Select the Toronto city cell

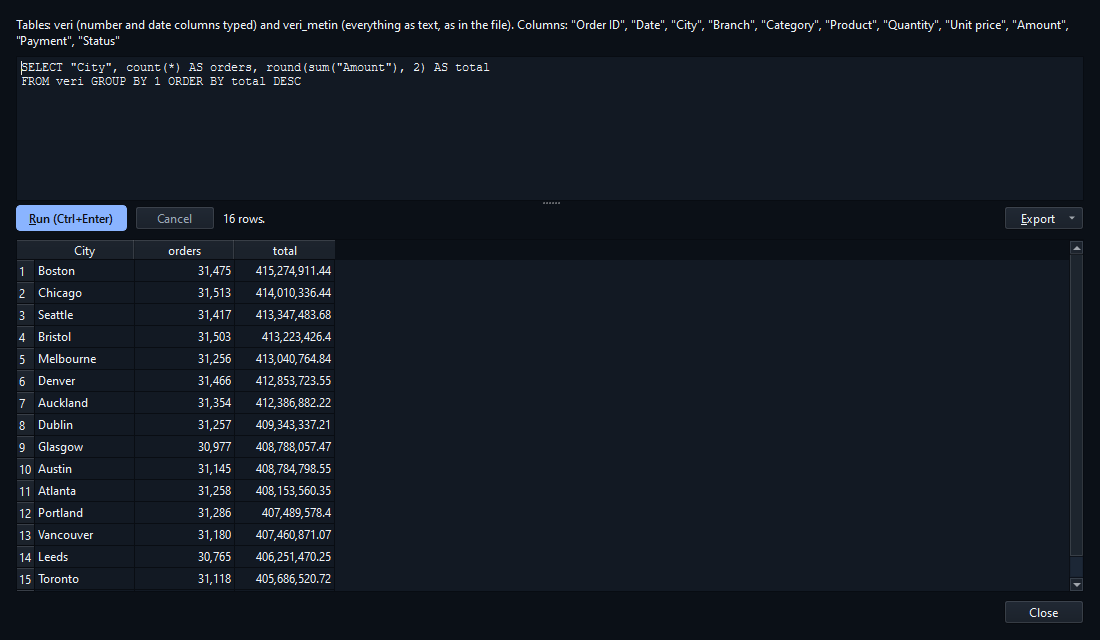[x=84, y=579]
